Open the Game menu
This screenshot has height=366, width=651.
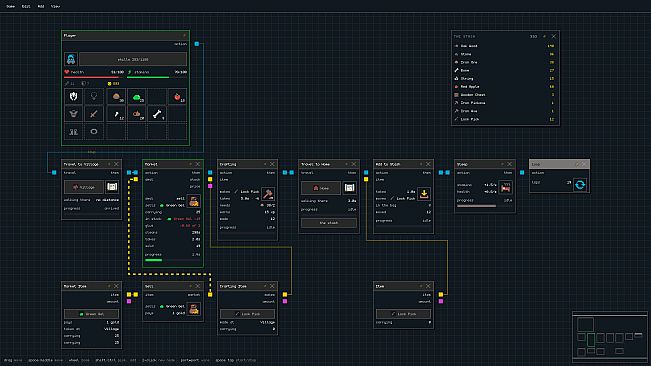[x=11, y=6]
